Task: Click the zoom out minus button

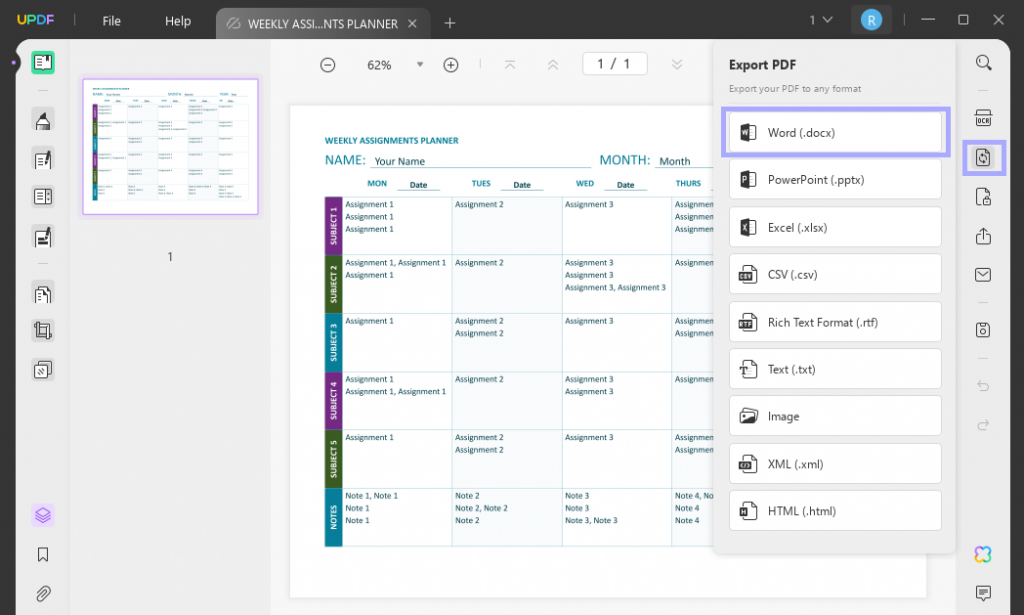Action: tap(327, 65)
